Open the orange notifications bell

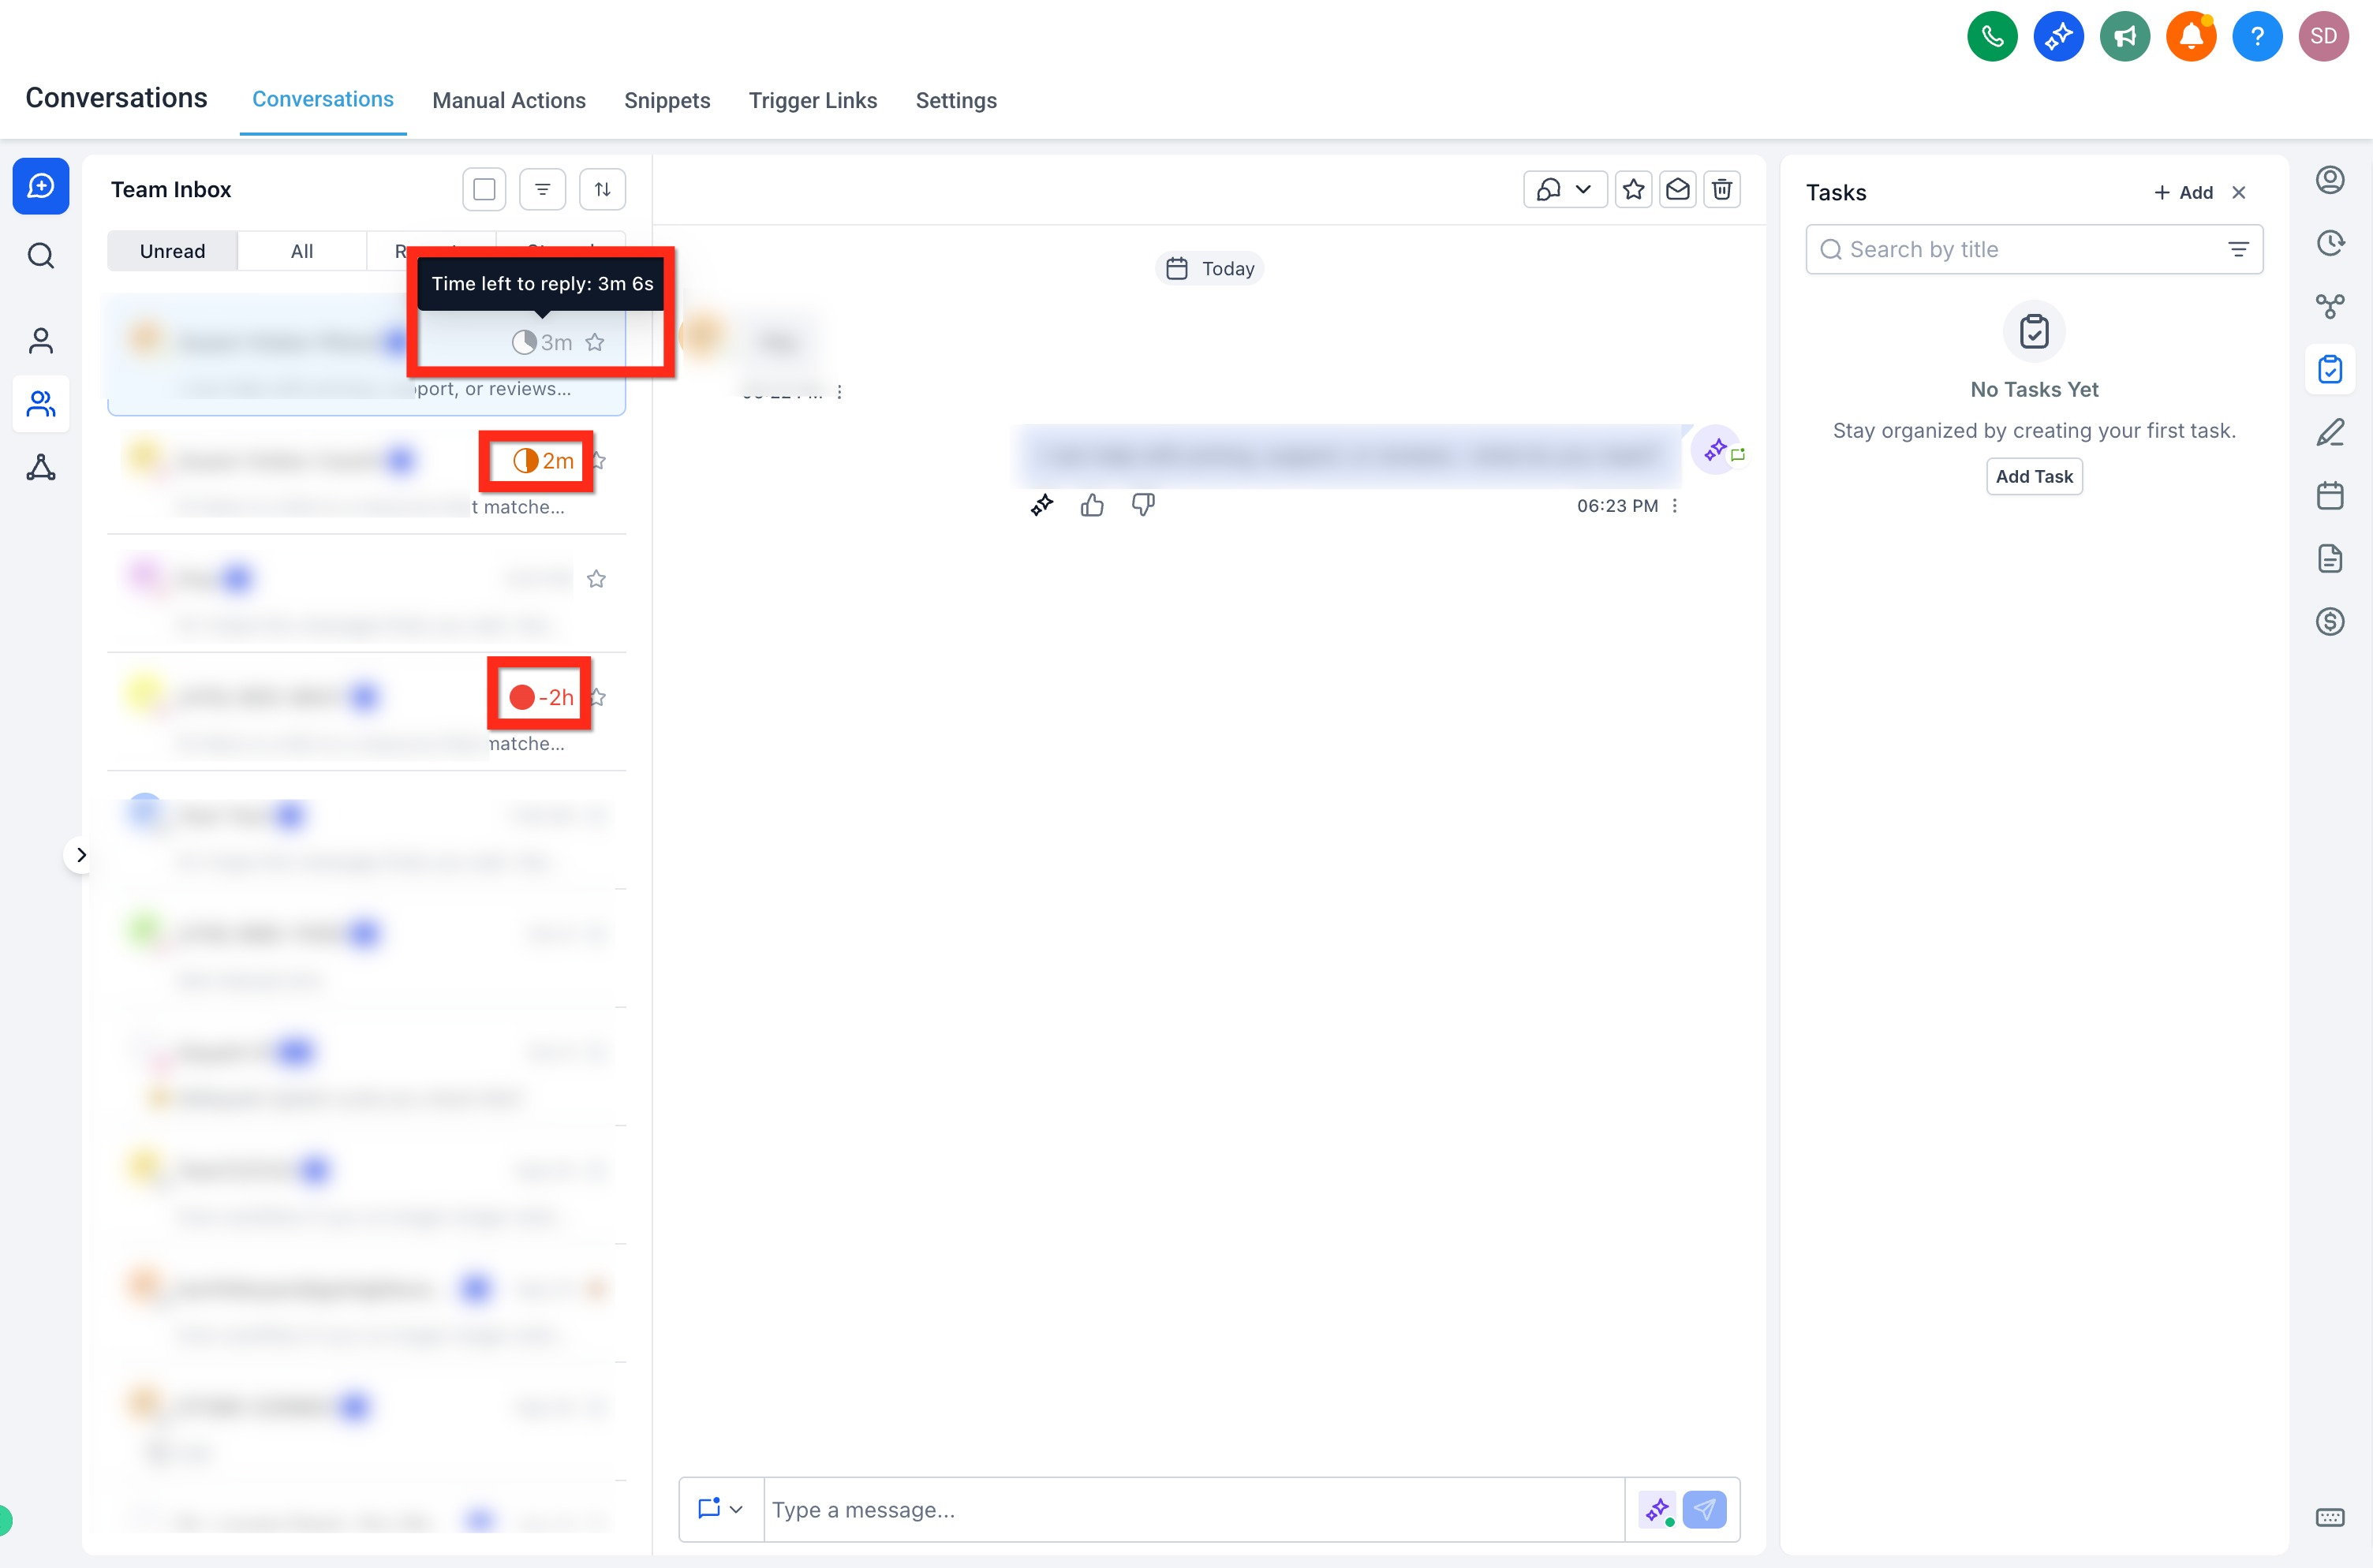2190,37
